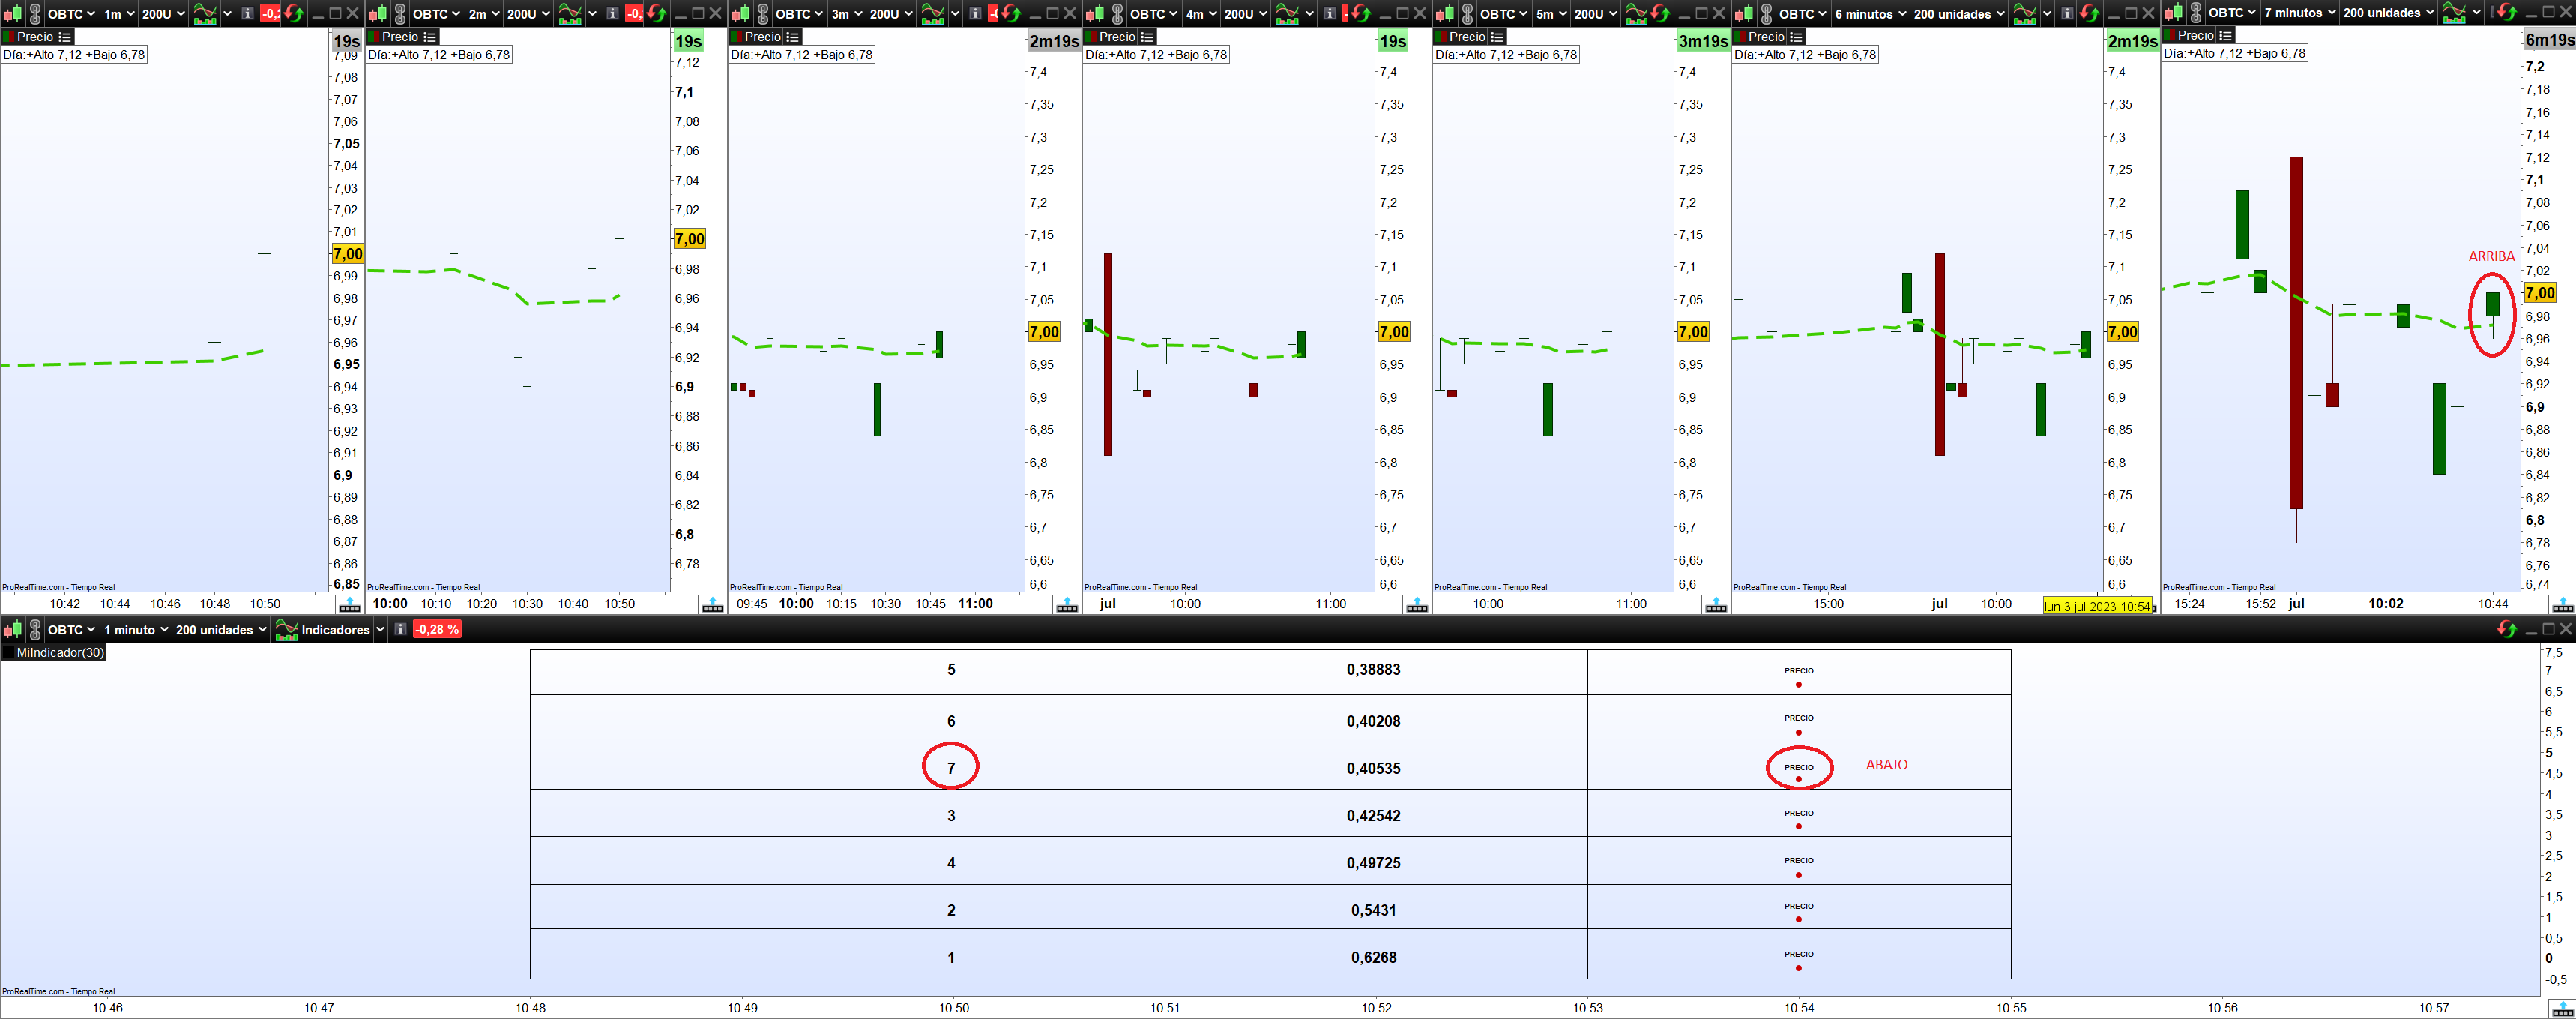Click candlestick style icon in 1m chart
The width and height of the screenshot is (2576, 1019).
click(x=12, y=14)
